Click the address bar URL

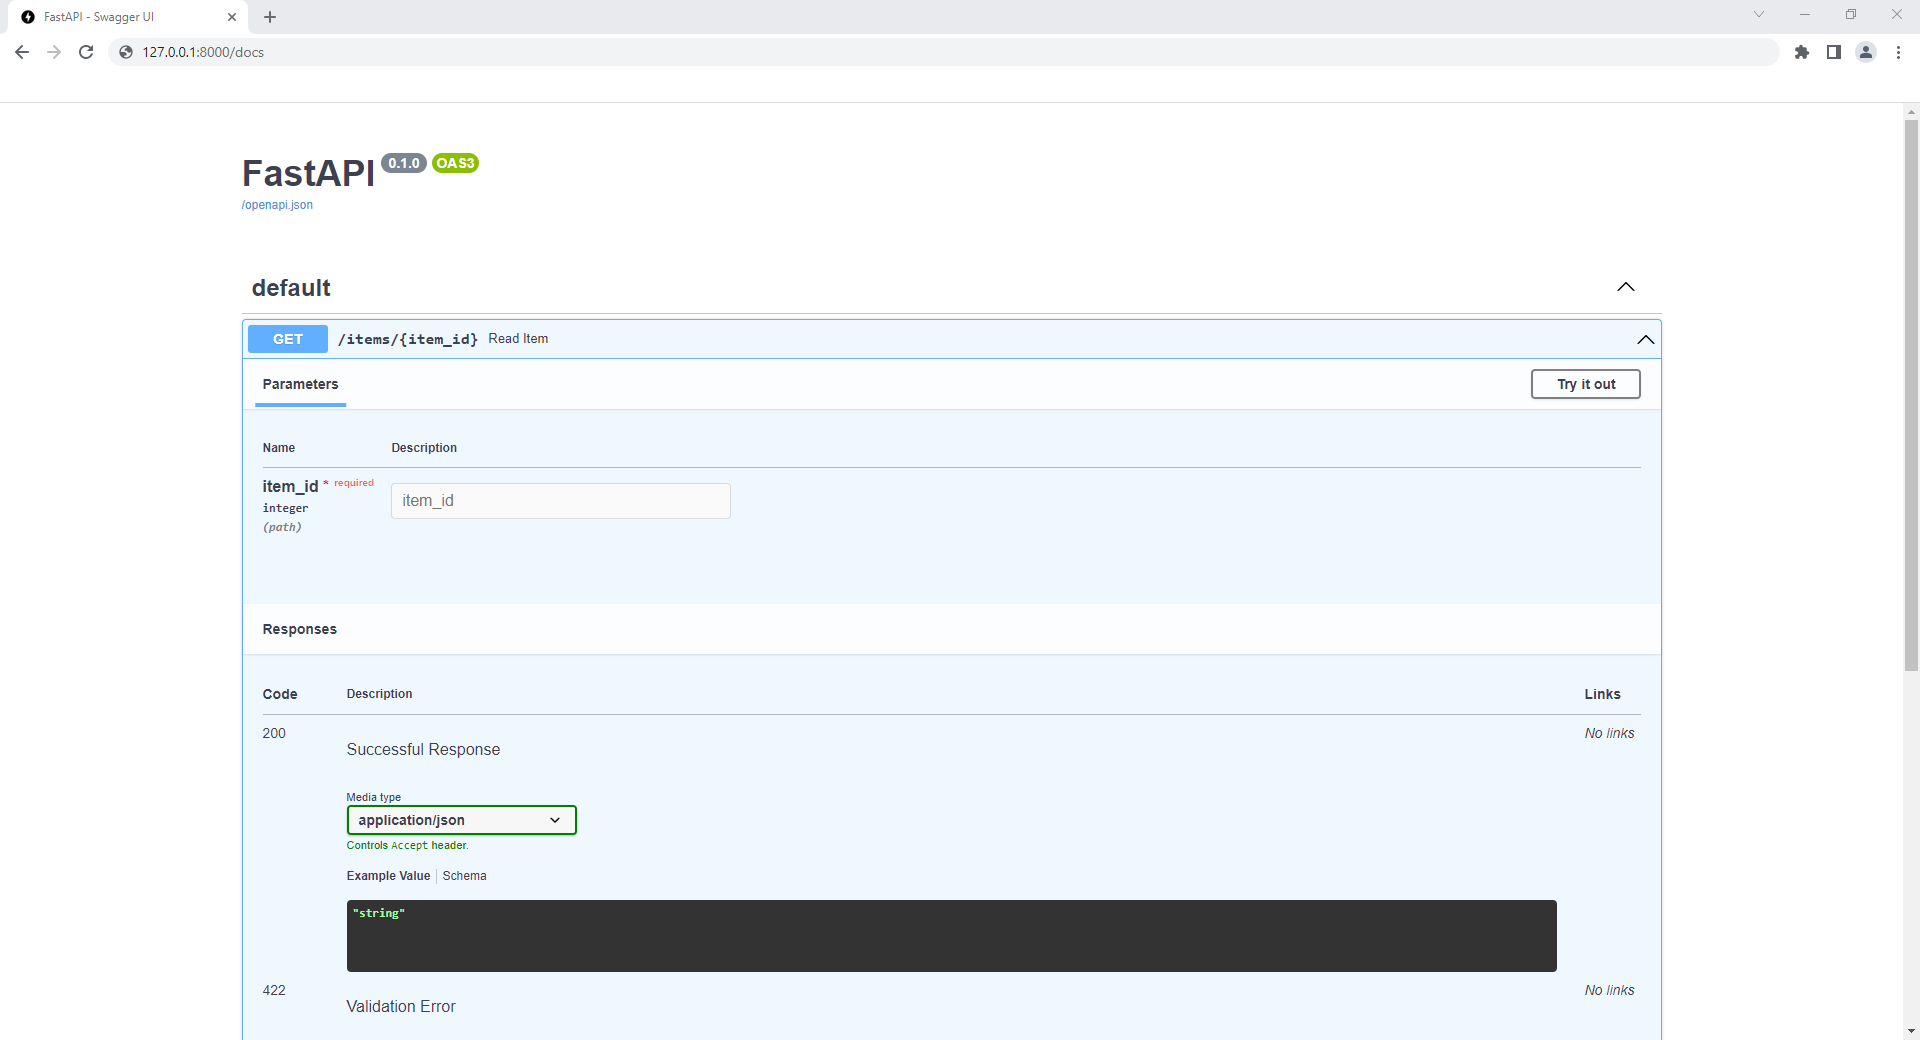coord(203,52)
